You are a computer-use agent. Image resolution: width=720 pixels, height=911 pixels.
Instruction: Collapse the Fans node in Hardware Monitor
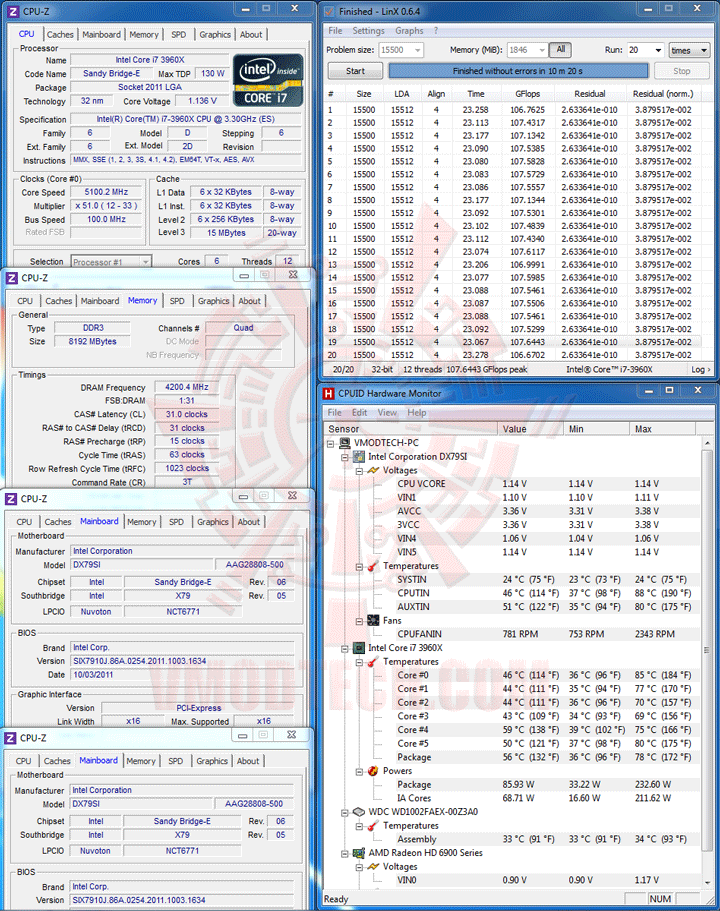coord(359,621)
